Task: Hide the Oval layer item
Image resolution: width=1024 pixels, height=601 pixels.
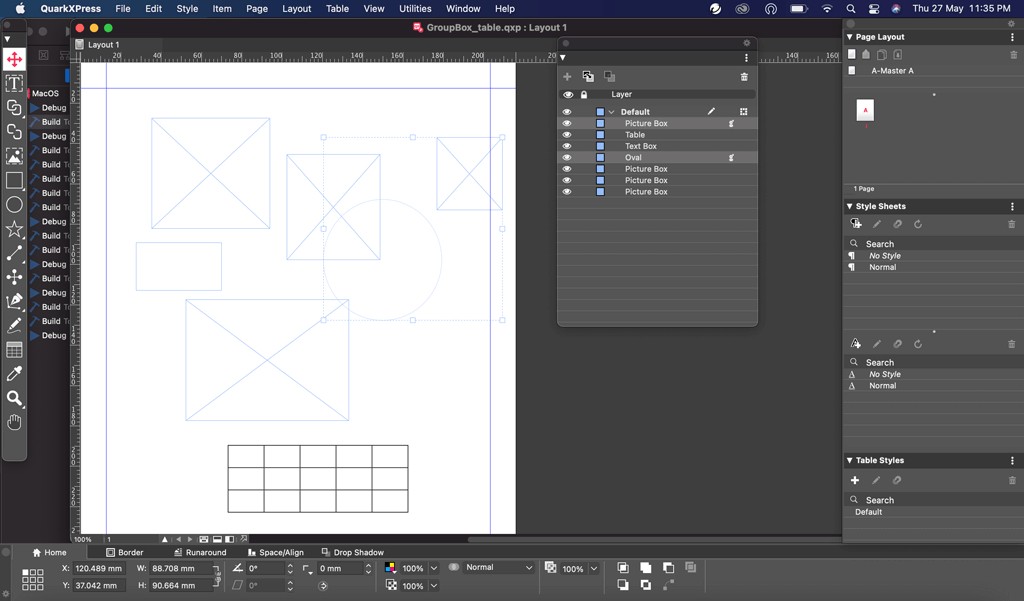Action: 567,157
